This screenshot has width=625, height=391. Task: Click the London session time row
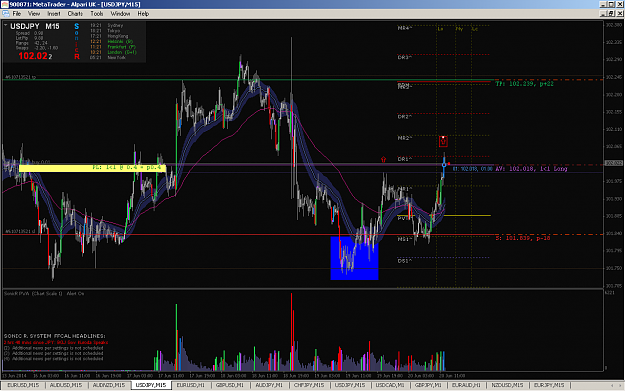coord(113,52)
